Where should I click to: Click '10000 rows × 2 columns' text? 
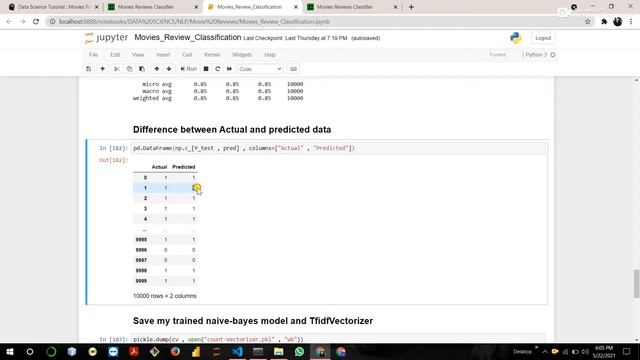click(165, 296)
